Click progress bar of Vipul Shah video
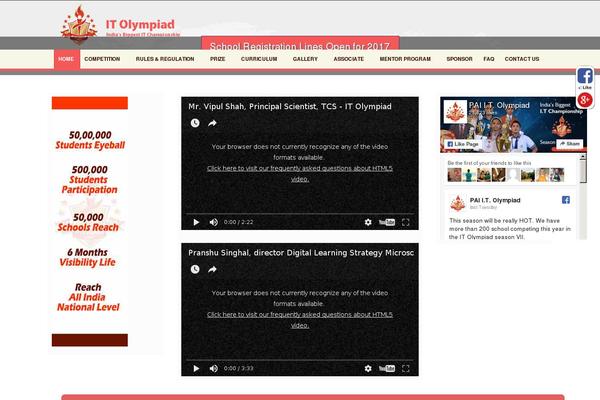The image size is (600, 400). 300,213
